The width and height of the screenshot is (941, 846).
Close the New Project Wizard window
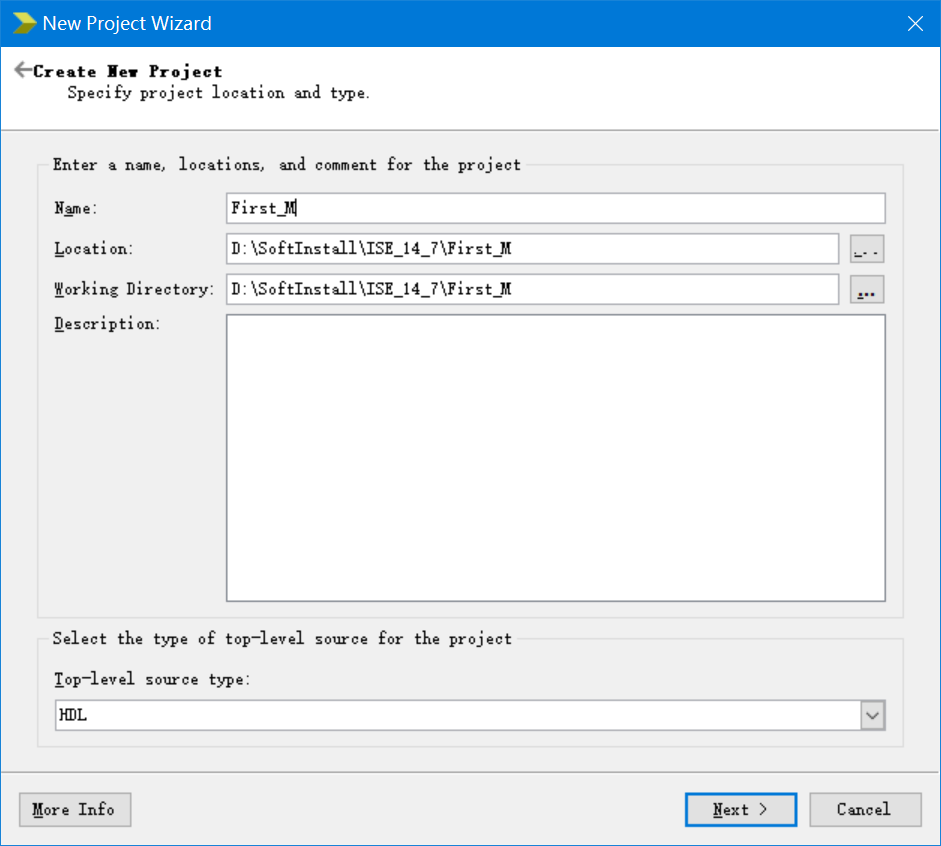click(914, 24)
